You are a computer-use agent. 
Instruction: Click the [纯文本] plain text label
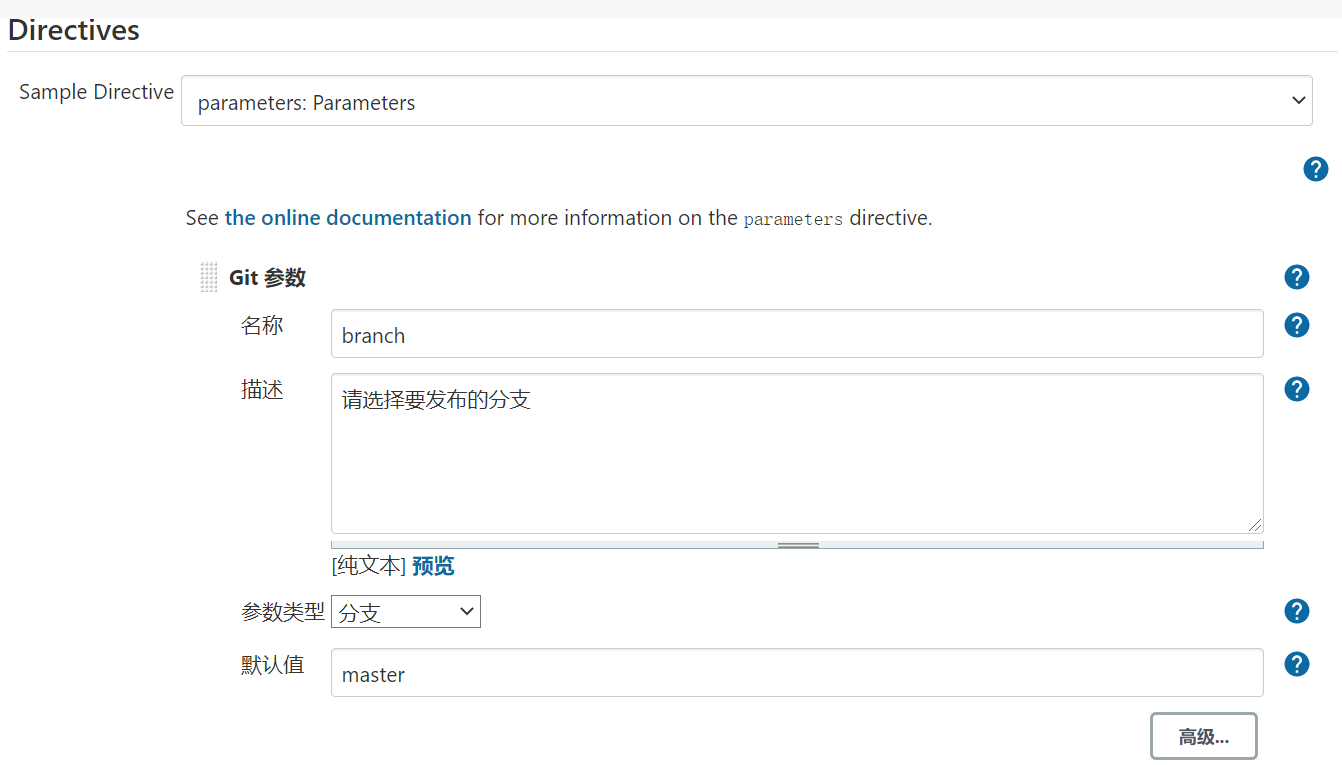pyautogui.click(x=369, y=566)
